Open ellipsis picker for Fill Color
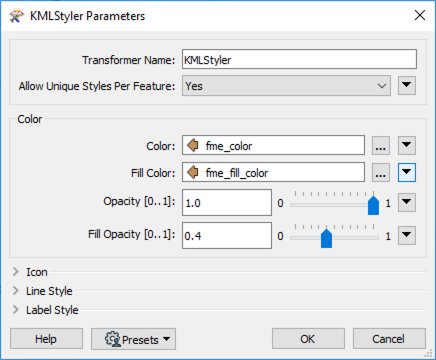436x360 pixels. point(381,172)
